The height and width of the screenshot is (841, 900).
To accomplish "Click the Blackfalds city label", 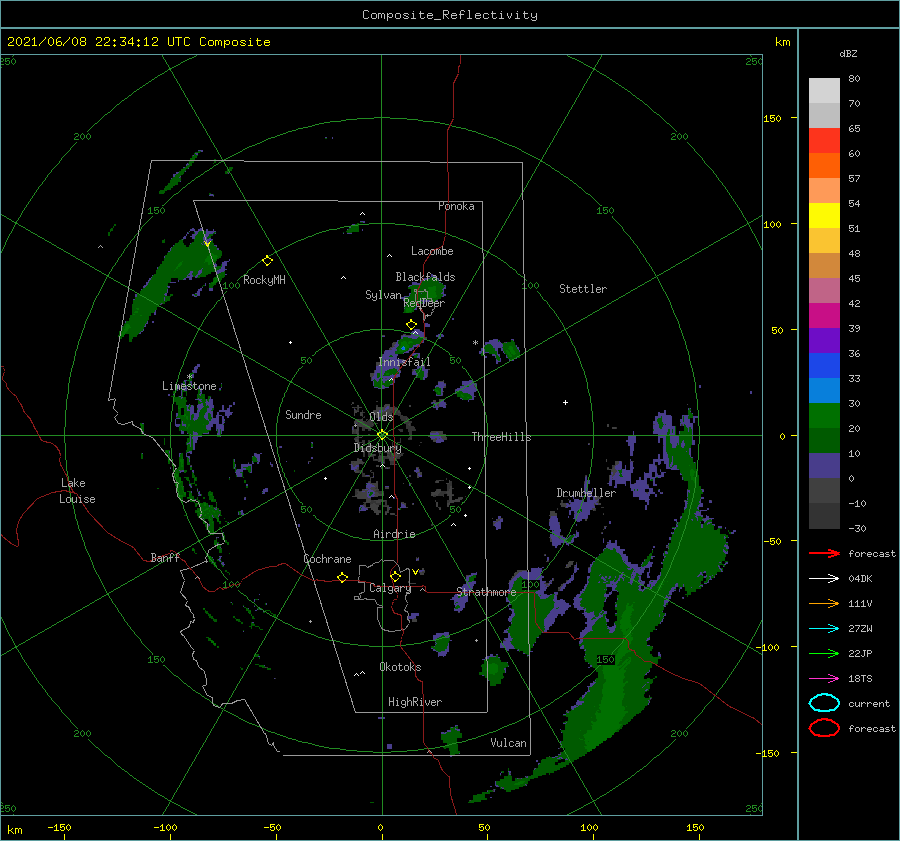I will coord(425,277).
